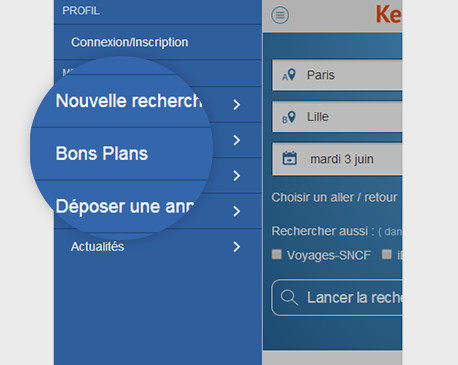The height and width of the screenshot is (365, 458).
Task: Enable the Voyages-SNCF checkbox
Action: coord(277,254)
